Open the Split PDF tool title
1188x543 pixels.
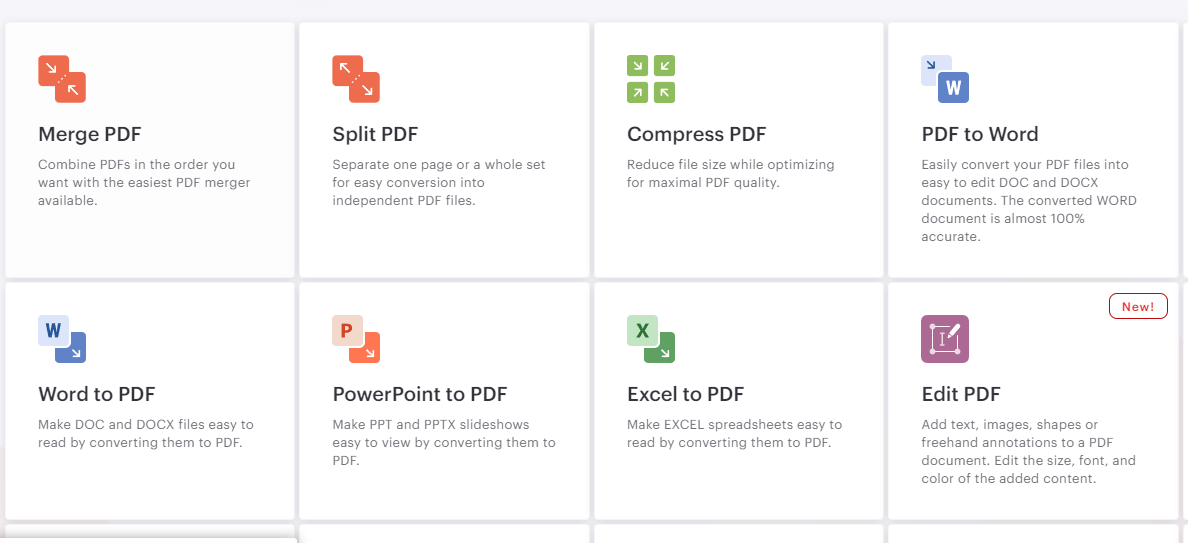(375, 135)
